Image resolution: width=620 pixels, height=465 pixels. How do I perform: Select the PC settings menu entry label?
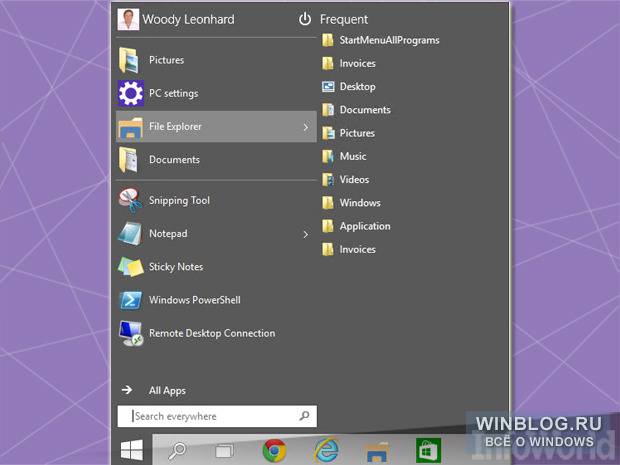click(x=174, y=93)
